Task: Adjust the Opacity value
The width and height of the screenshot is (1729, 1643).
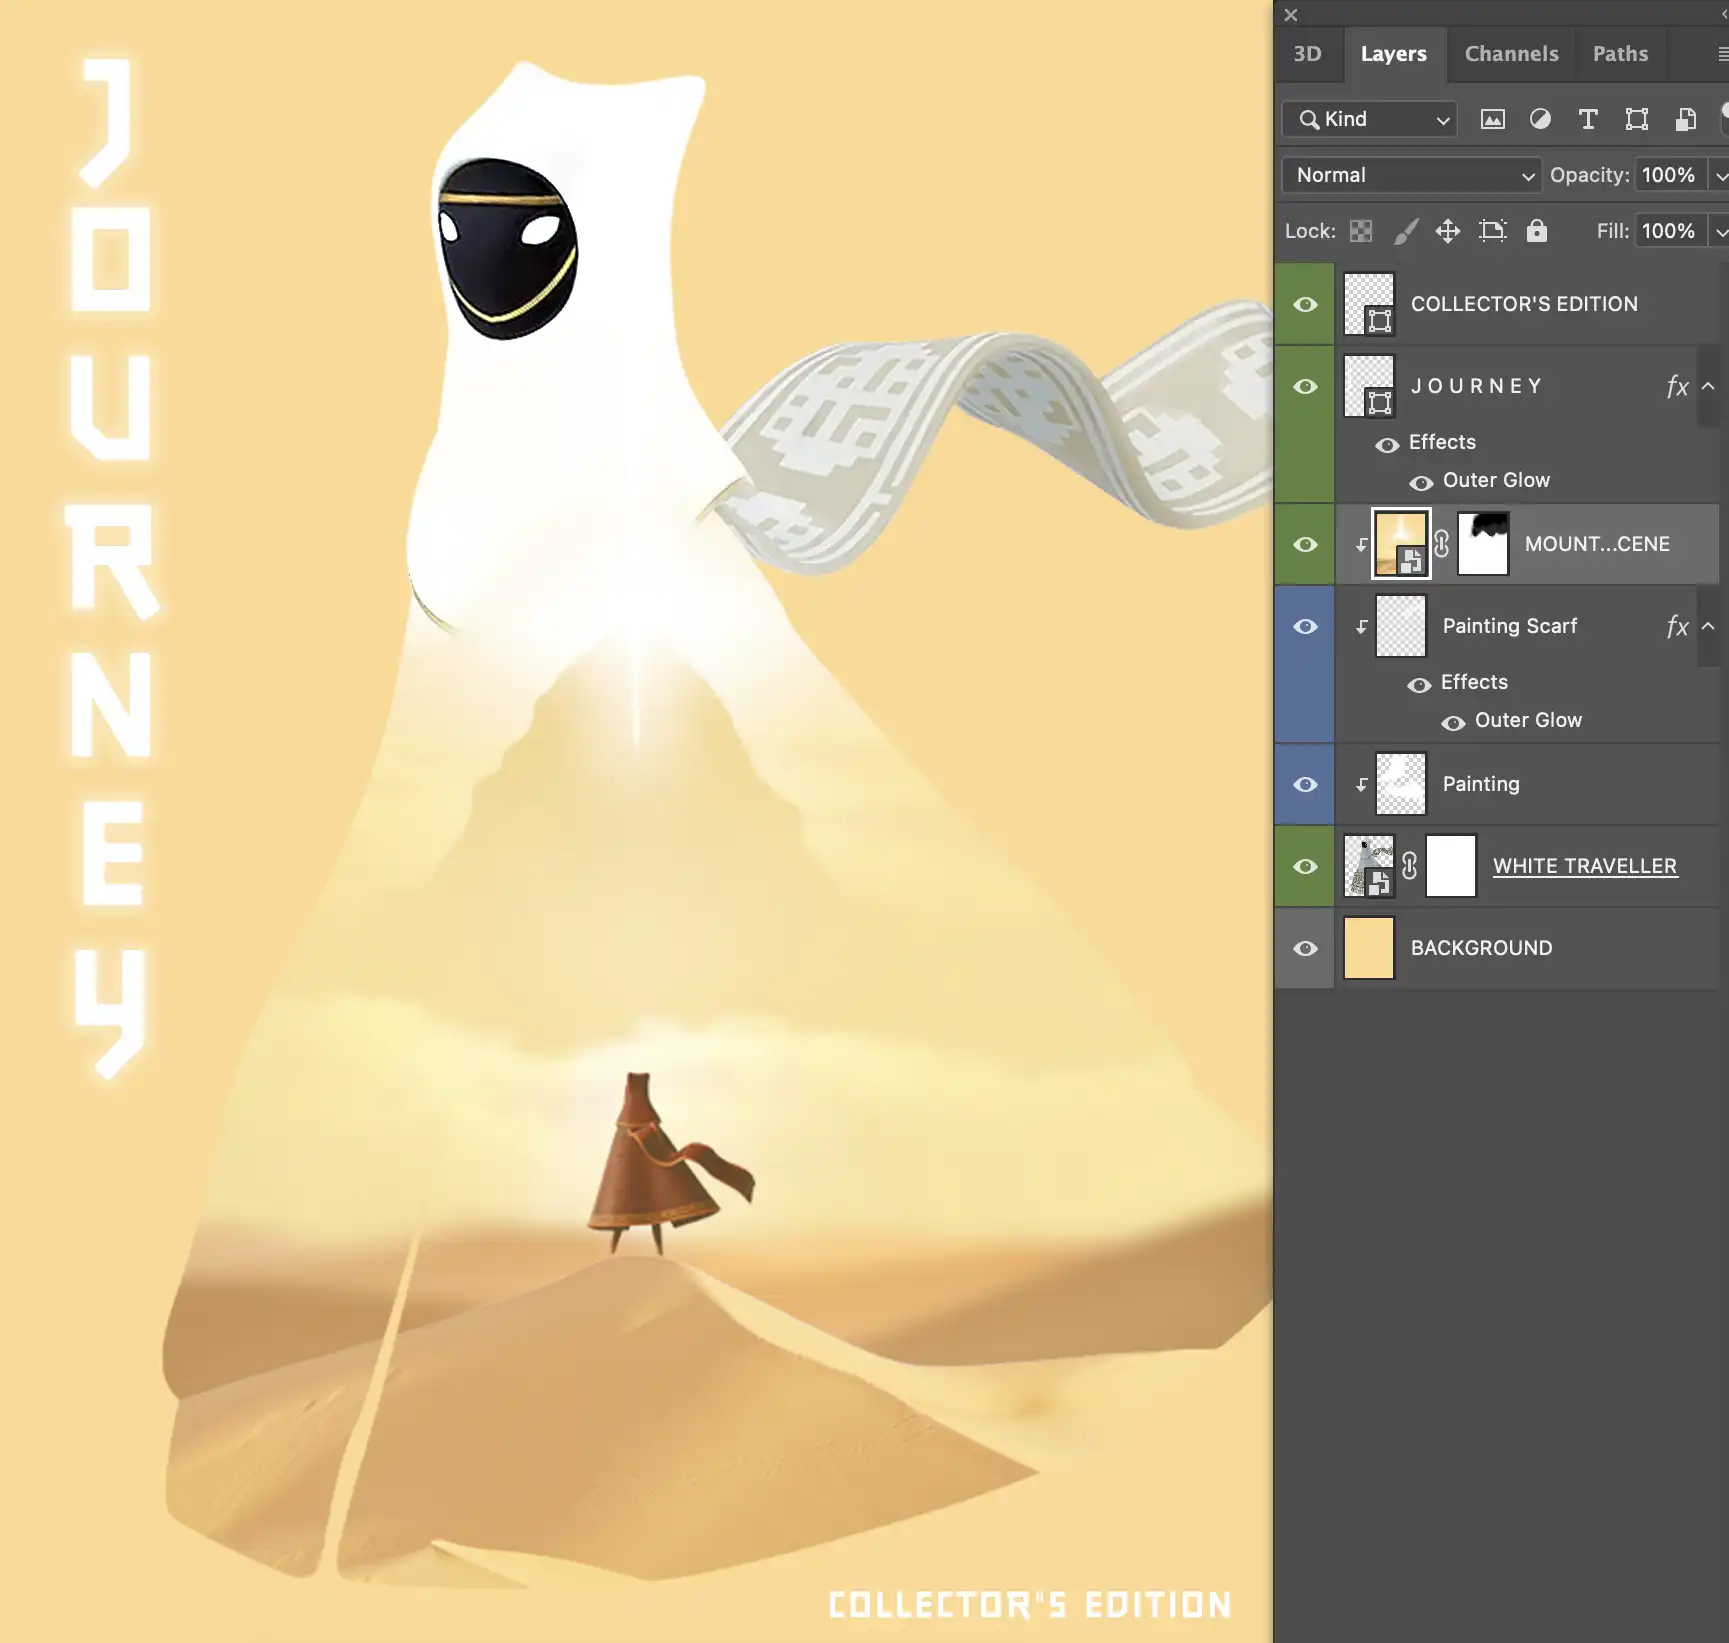Action: click(1668, 175)
